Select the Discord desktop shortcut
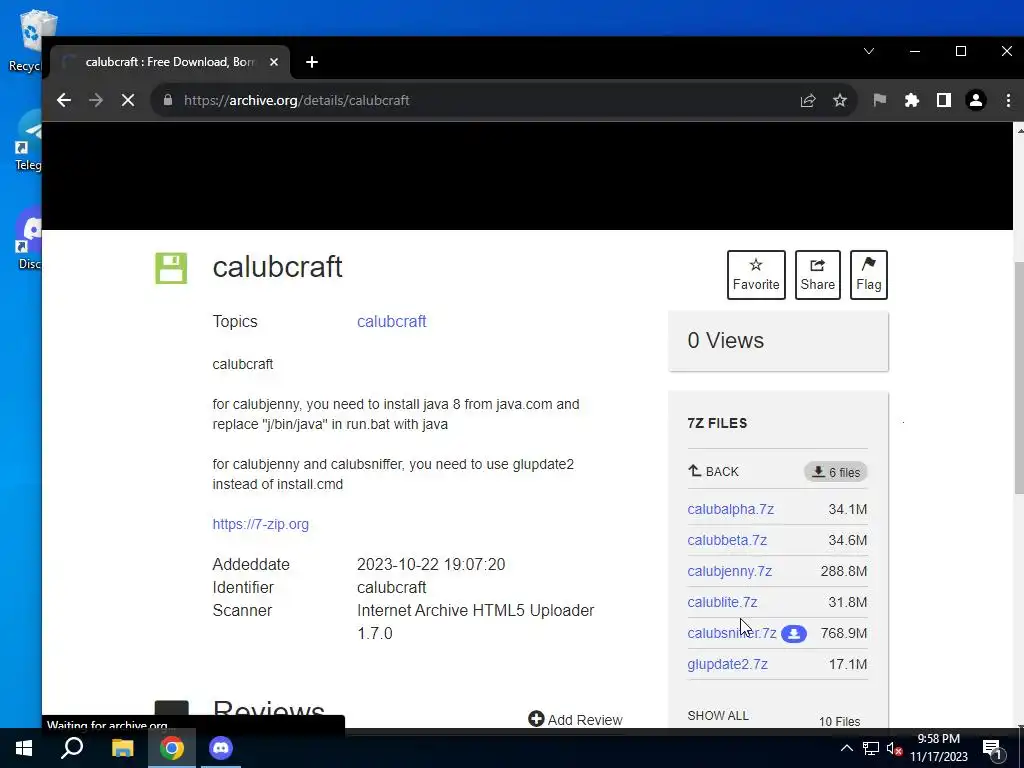 29,238
